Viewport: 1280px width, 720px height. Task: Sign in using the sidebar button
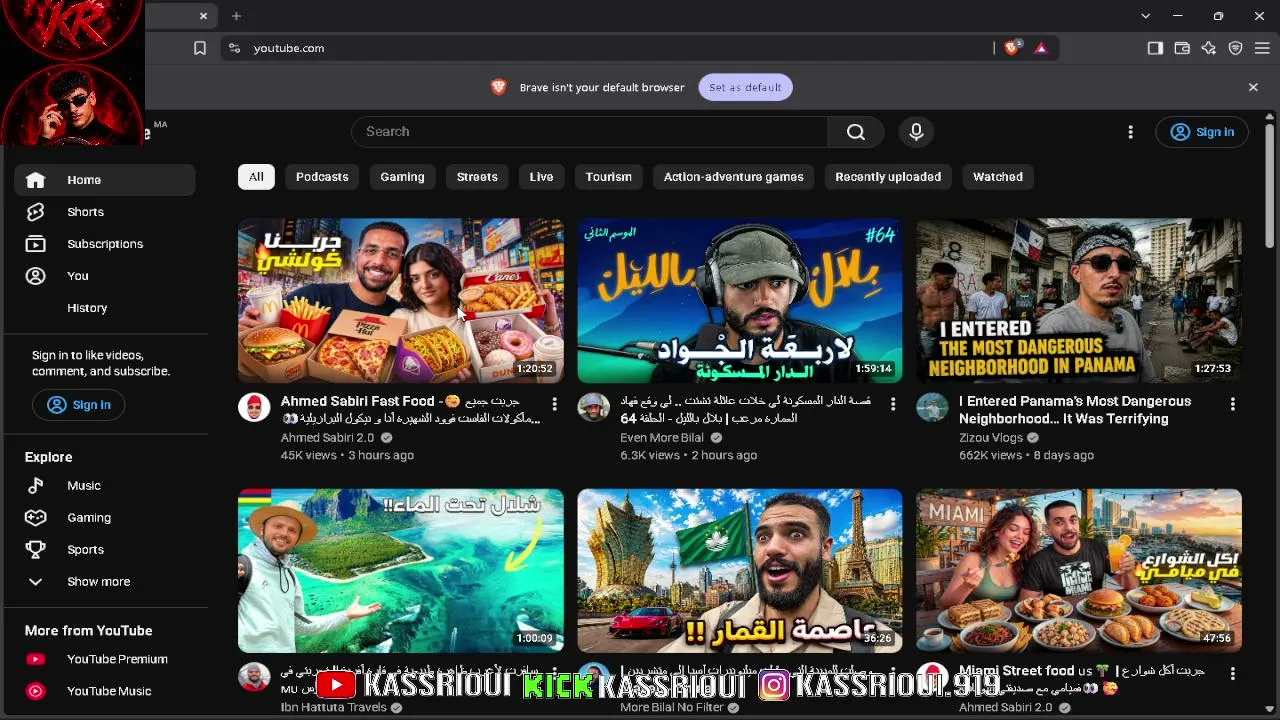pyautogui.click(x=78, y=405)
